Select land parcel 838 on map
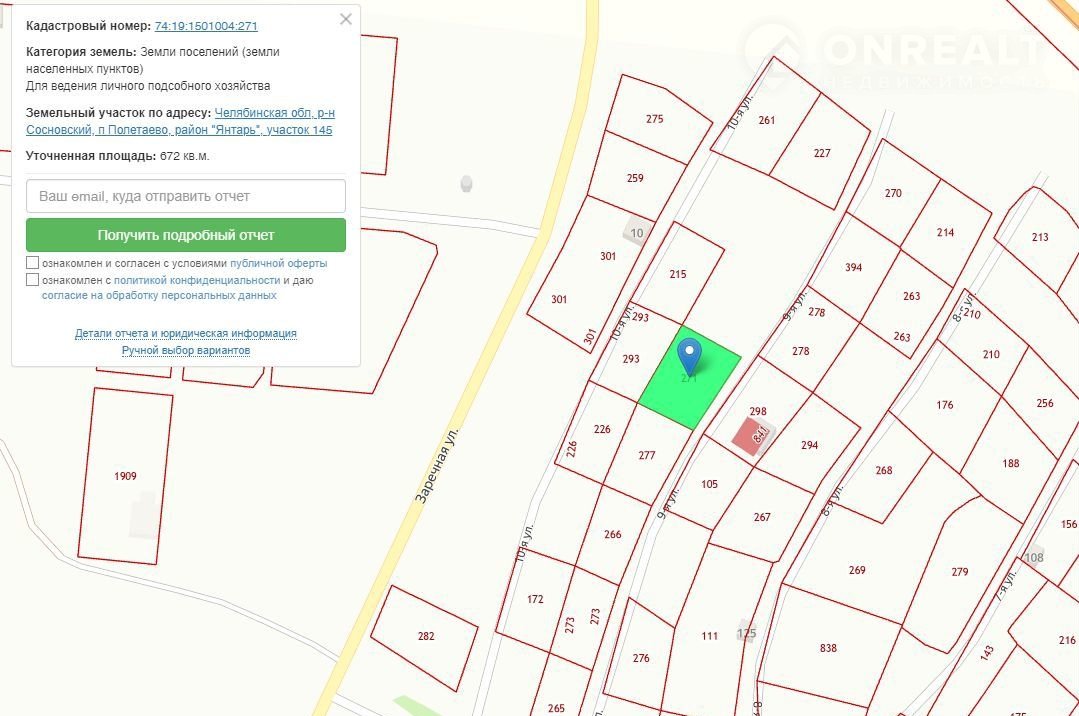The image size is (1079, 716). [x=828, y=648]
